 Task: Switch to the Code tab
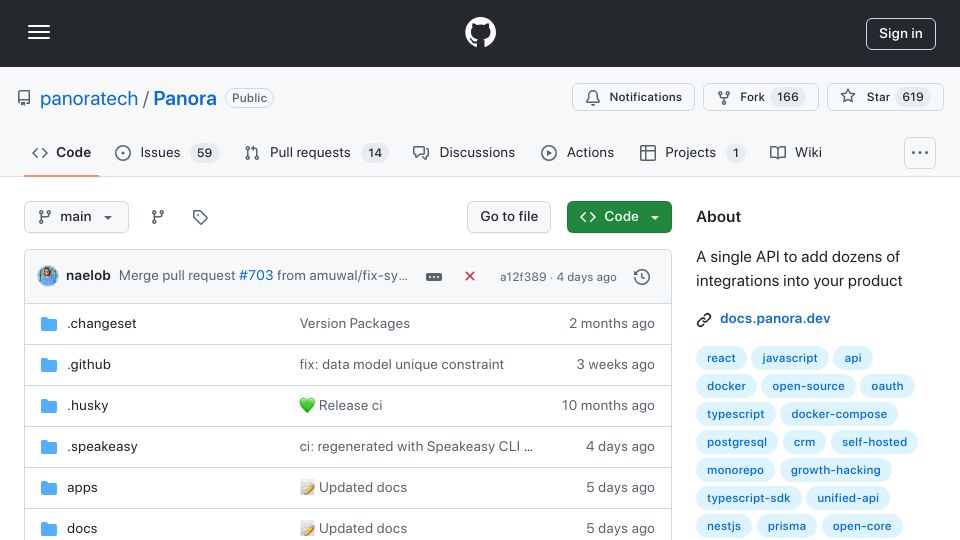pyautogui.click(x=61, y=152)
